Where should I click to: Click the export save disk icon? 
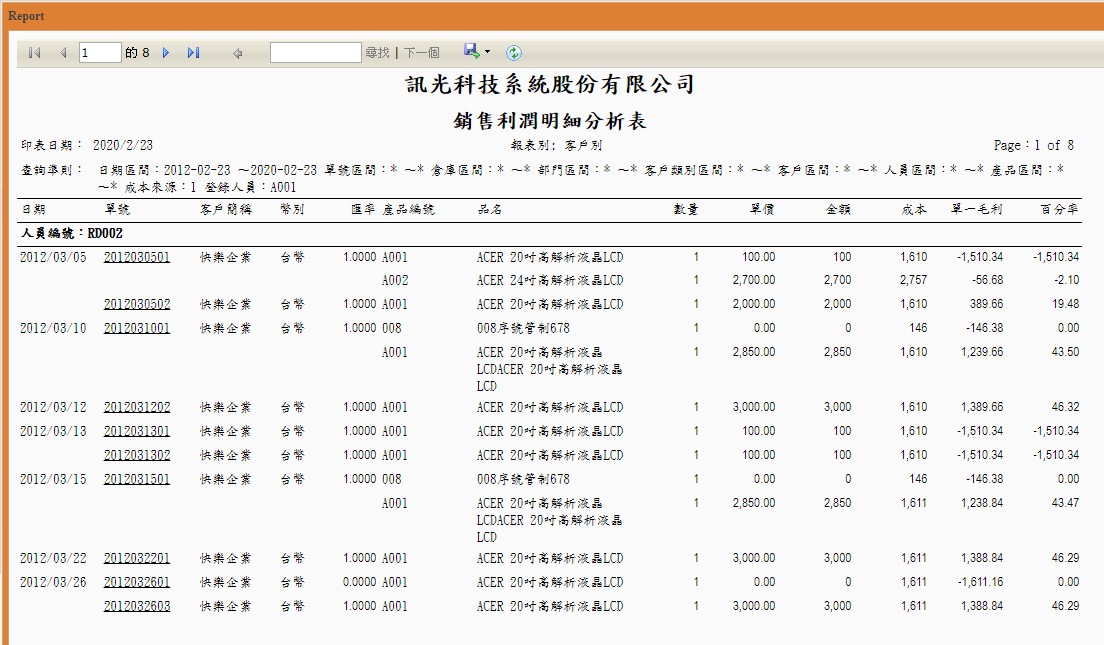click(x=471, y=50)
